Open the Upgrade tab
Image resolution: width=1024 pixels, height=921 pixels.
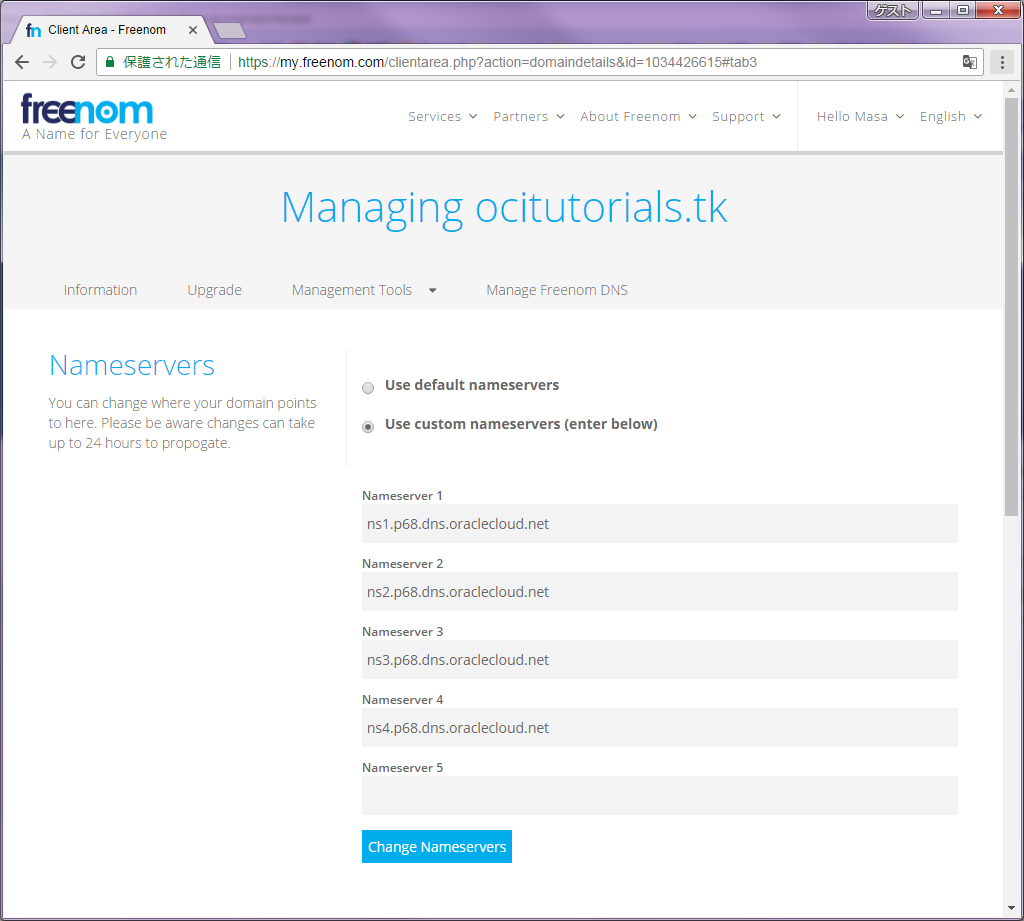[x=214, y=290]
